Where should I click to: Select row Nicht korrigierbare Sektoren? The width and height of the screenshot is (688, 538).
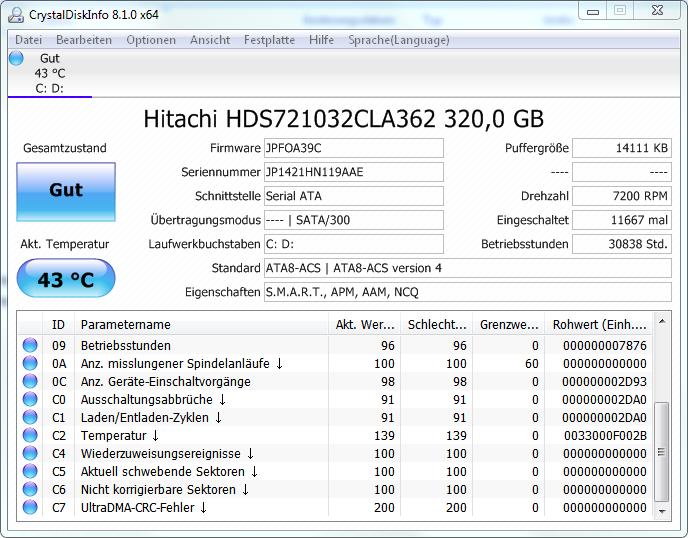(335, 489)
